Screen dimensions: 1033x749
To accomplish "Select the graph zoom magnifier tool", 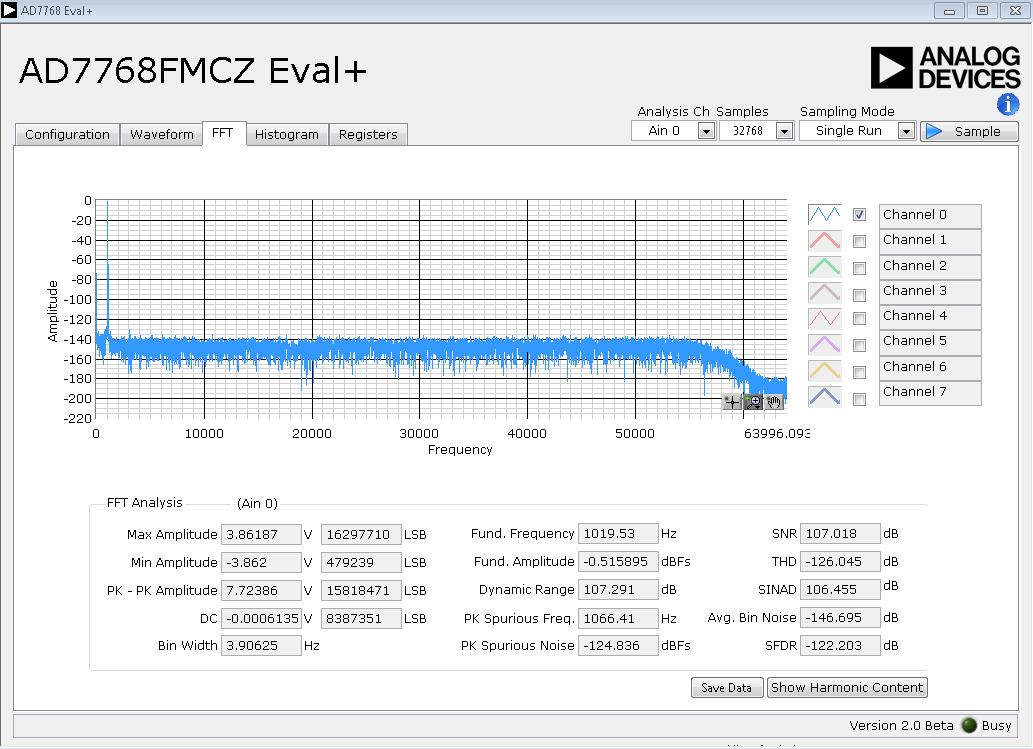I will point(753,401).
